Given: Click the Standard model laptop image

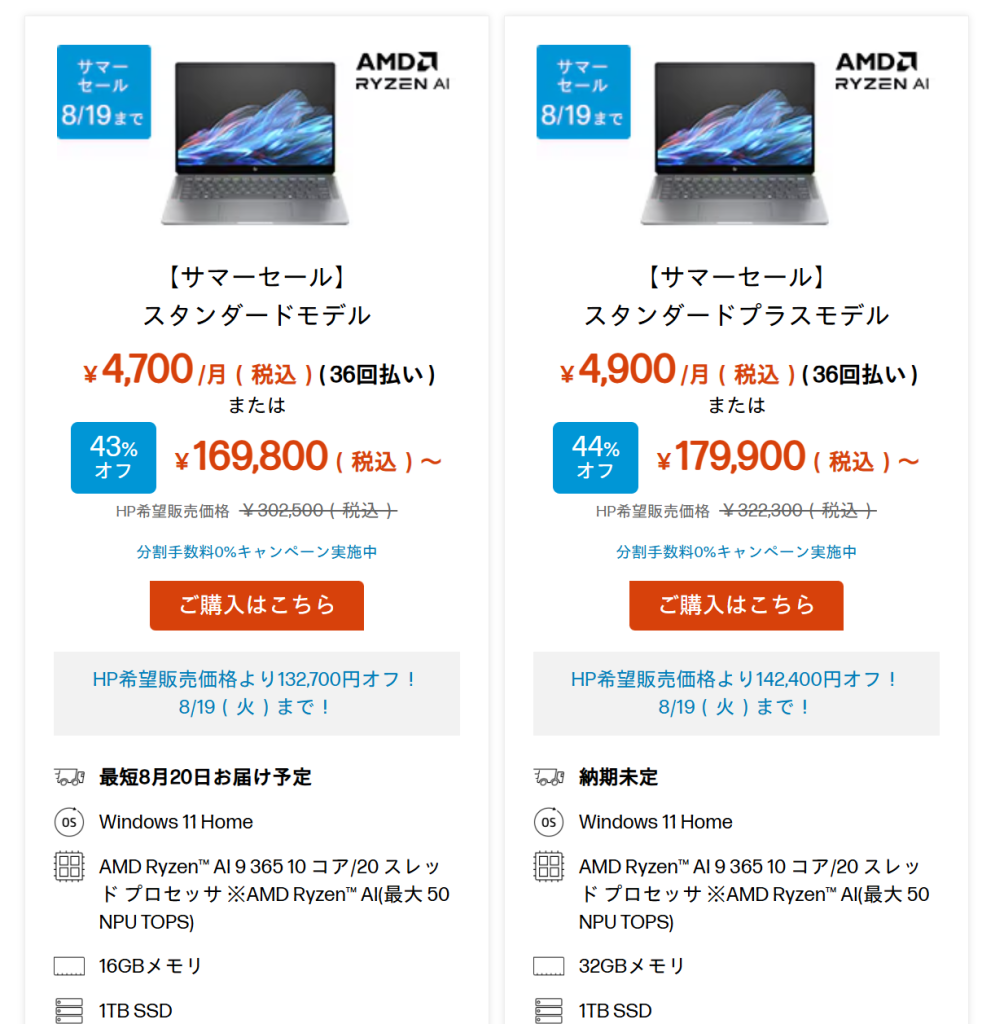Looking at the screenshot, I should point(255,142).
